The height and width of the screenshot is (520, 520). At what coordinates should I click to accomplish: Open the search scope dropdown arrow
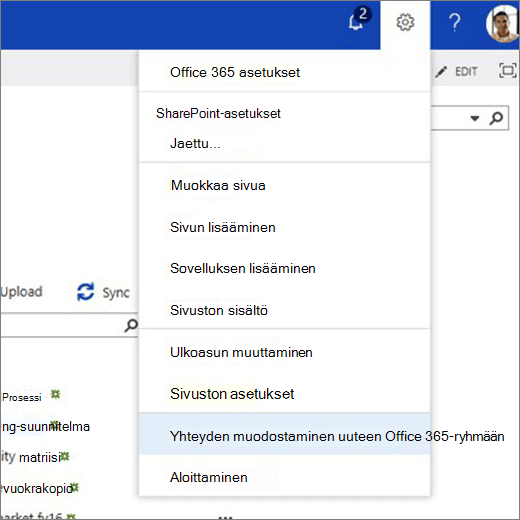point(475,118)
